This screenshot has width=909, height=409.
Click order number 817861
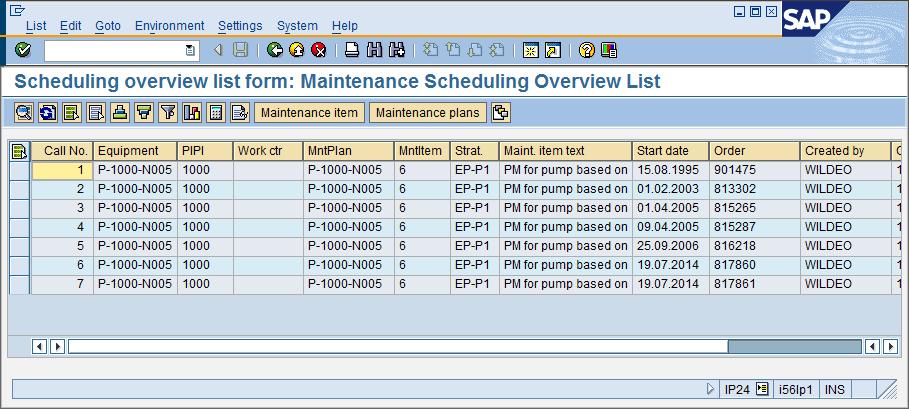pyautogui.click(x=735, y=284)
